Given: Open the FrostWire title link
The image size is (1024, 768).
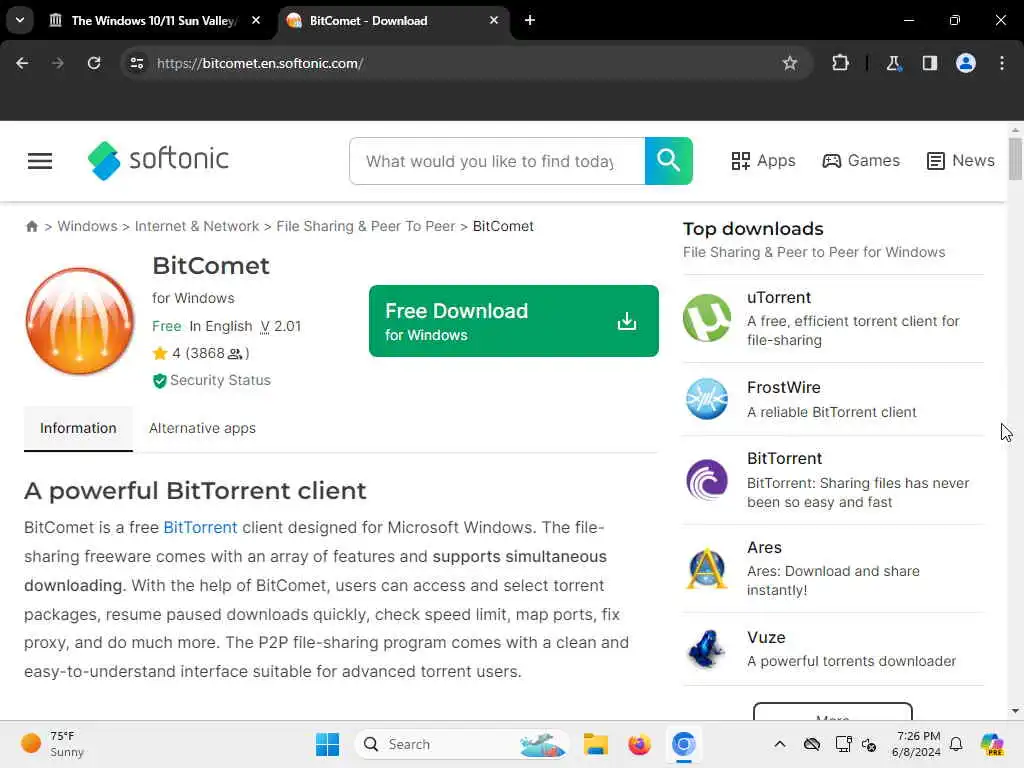Looking at the screenshot, I should pos(784,388).
